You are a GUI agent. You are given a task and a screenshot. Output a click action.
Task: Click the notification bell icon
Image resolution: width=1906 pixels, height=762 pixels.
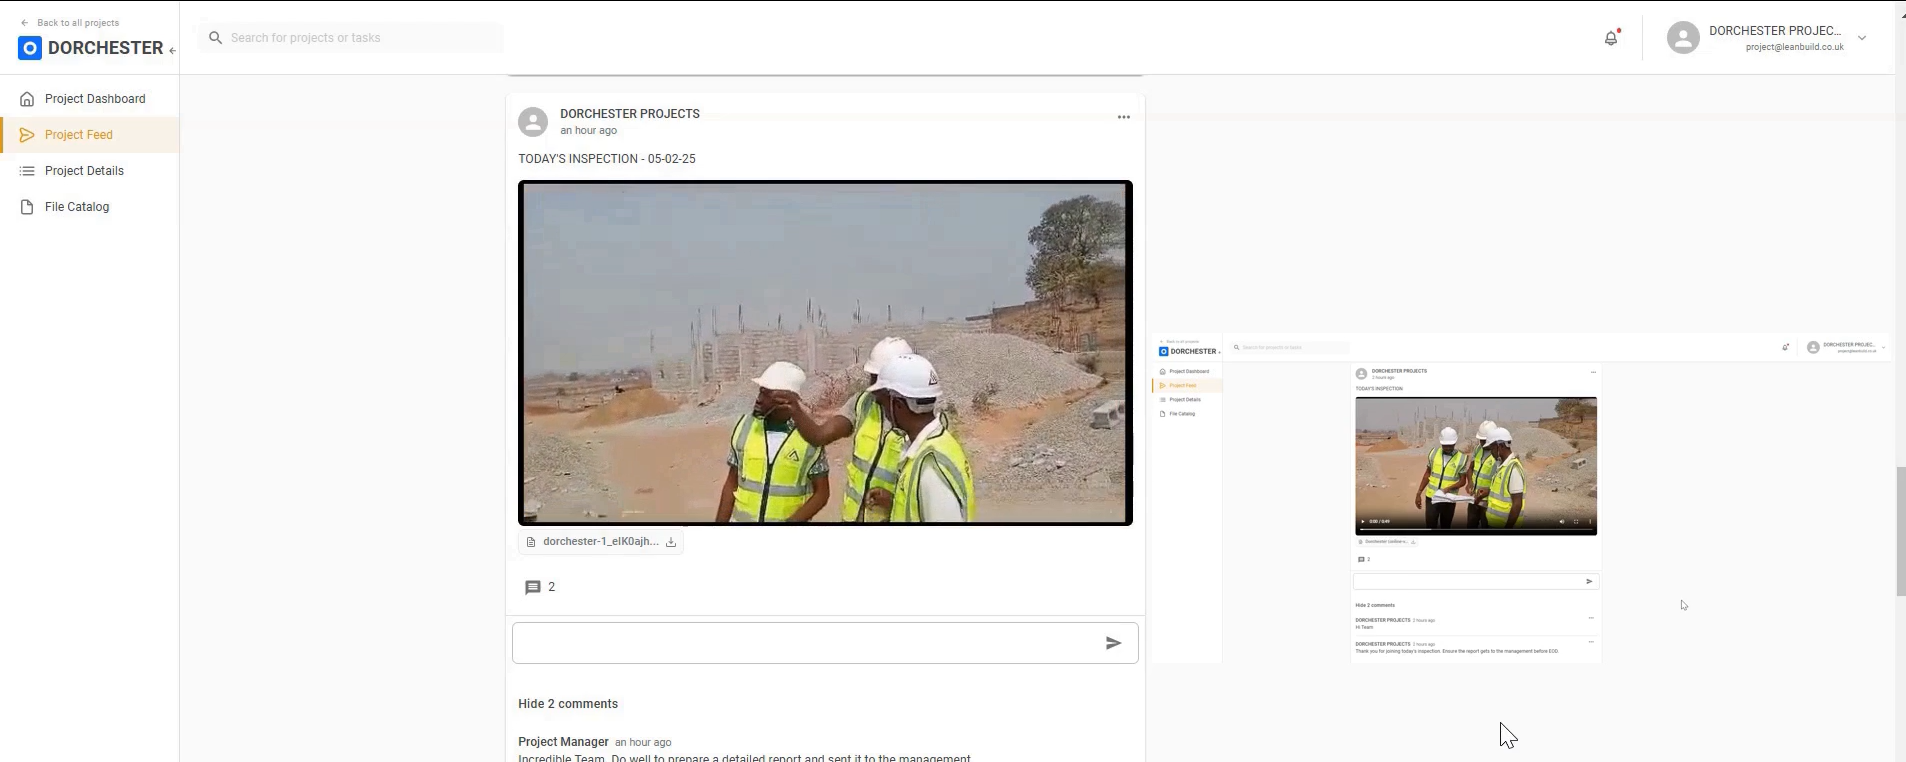click(1610, 38)
